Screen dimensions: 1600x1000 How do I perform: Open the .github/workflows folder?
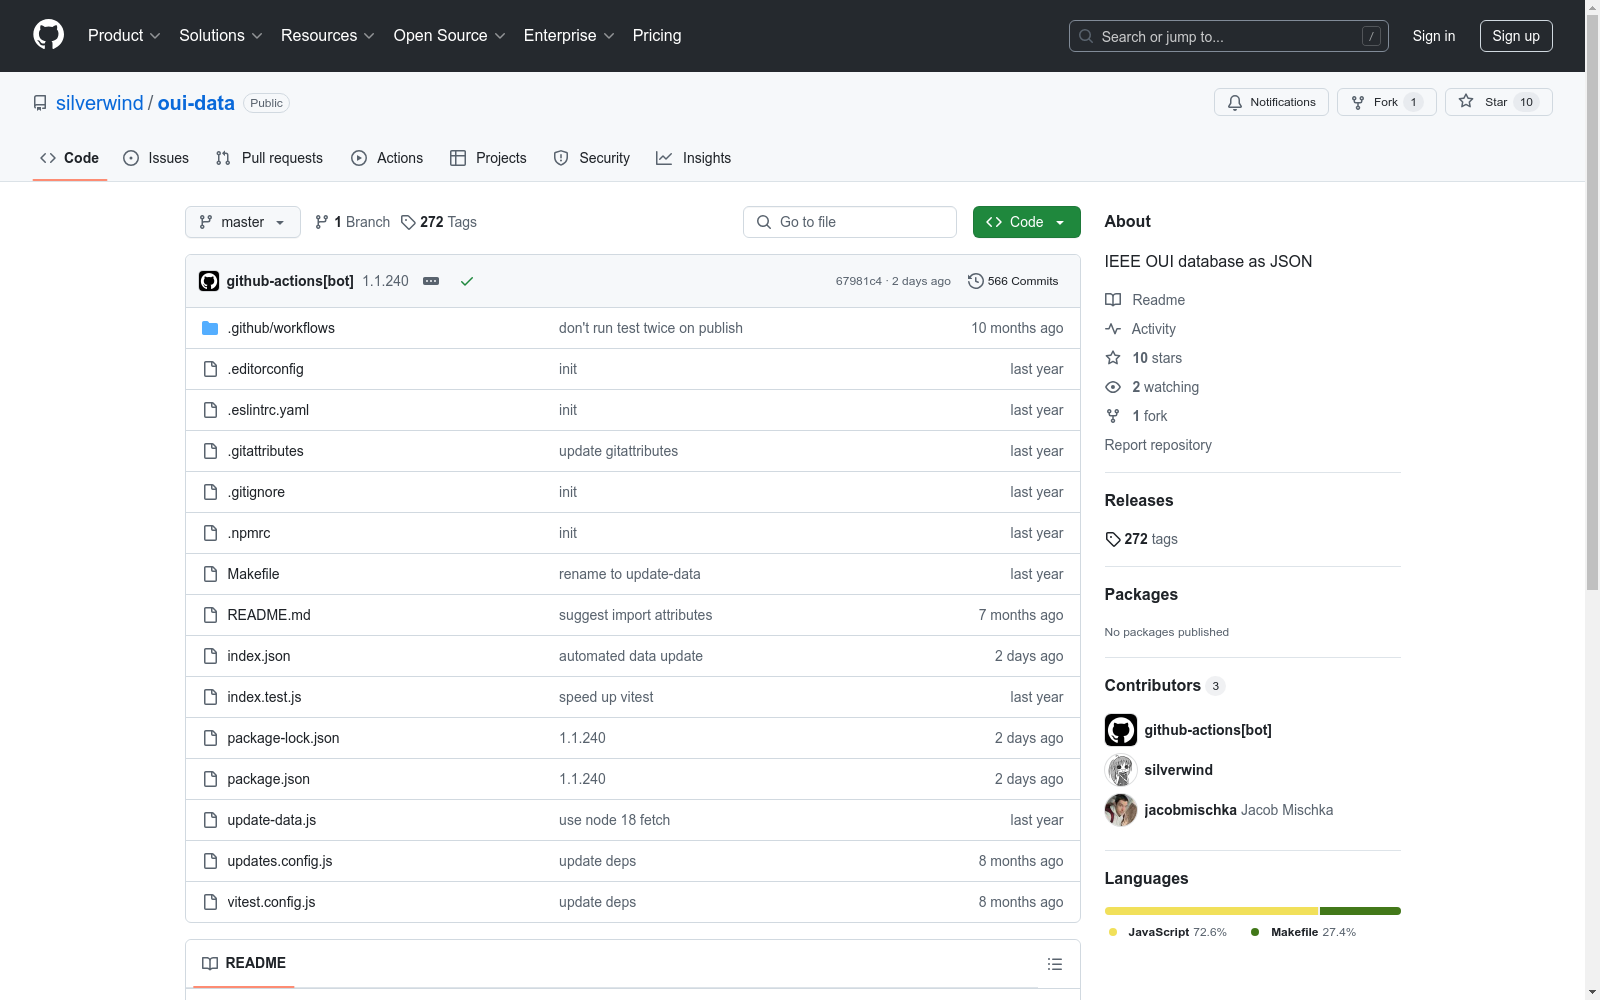281,328
